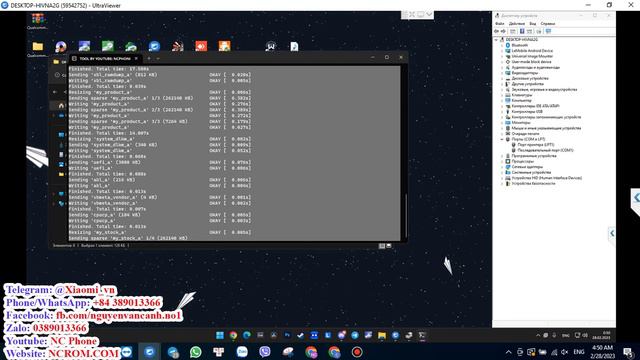
Task: Open the Справка menu in Device Manager
Action: [548, 24]
